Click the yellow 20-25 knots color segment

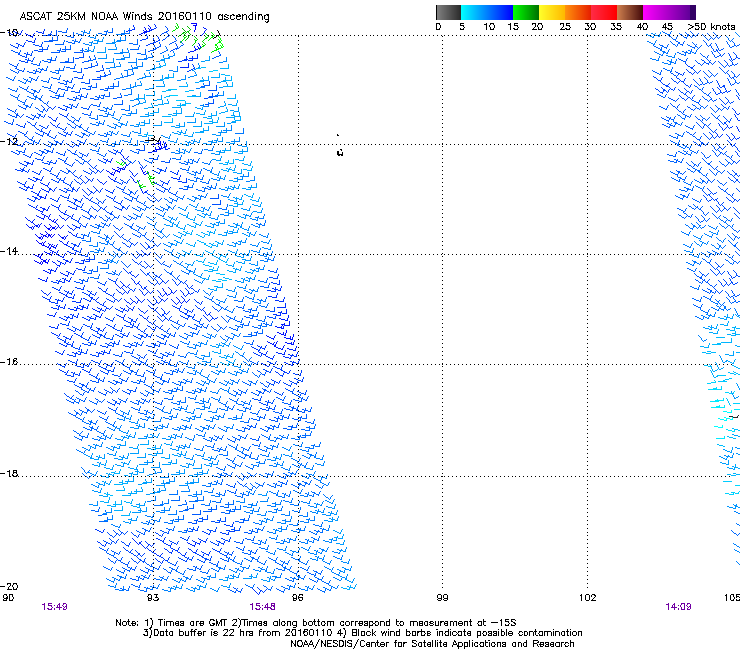552,12
